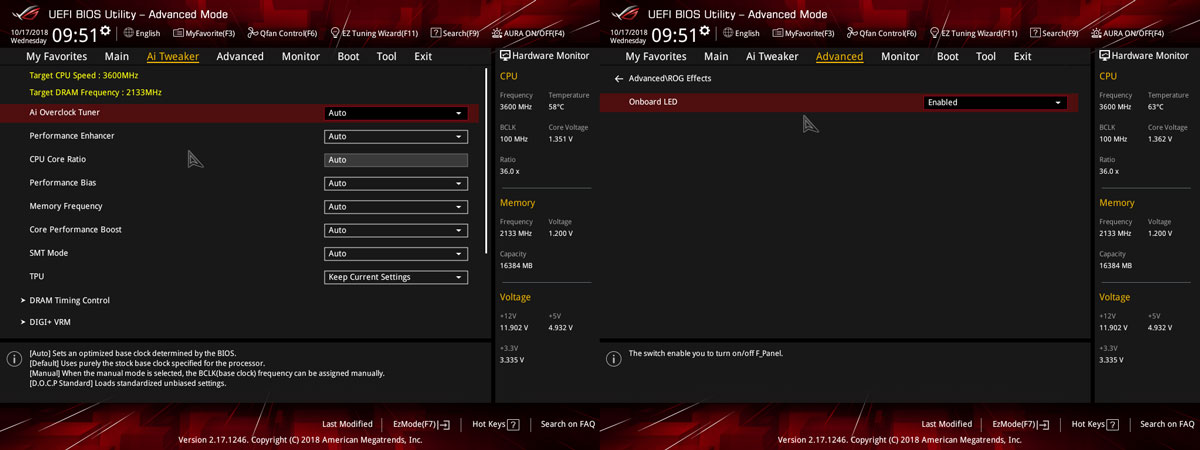Open the Performance Enhancer dropdown
Screen dimensions: 1200x450
(396, 136)
